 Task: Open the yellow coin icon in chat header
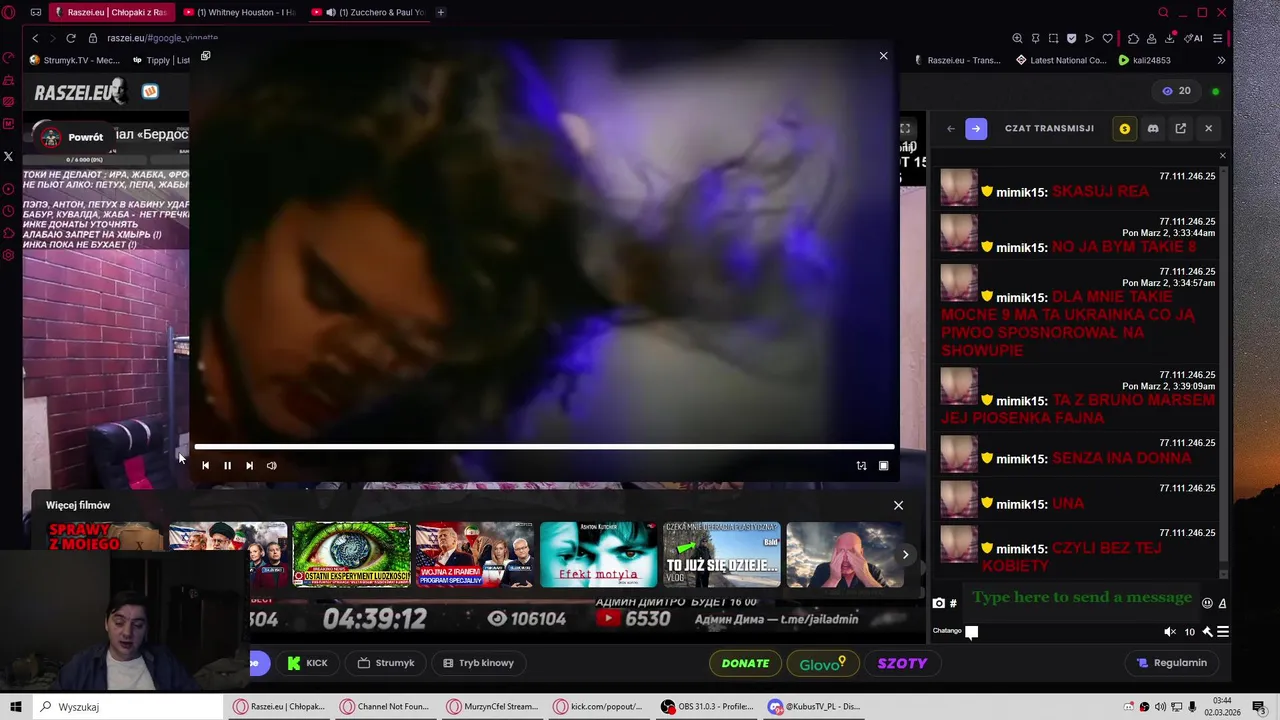click(x=1125, y=128)
